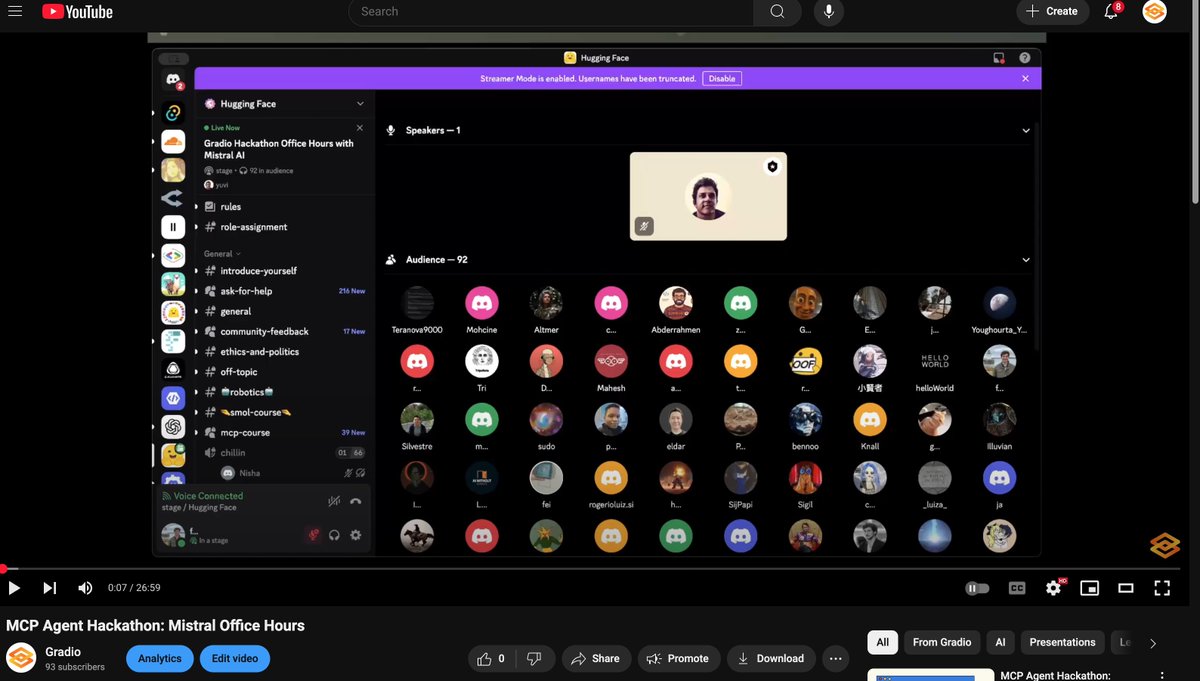
Task: Click the magnifier search button
Action: (x=777, y=12)
